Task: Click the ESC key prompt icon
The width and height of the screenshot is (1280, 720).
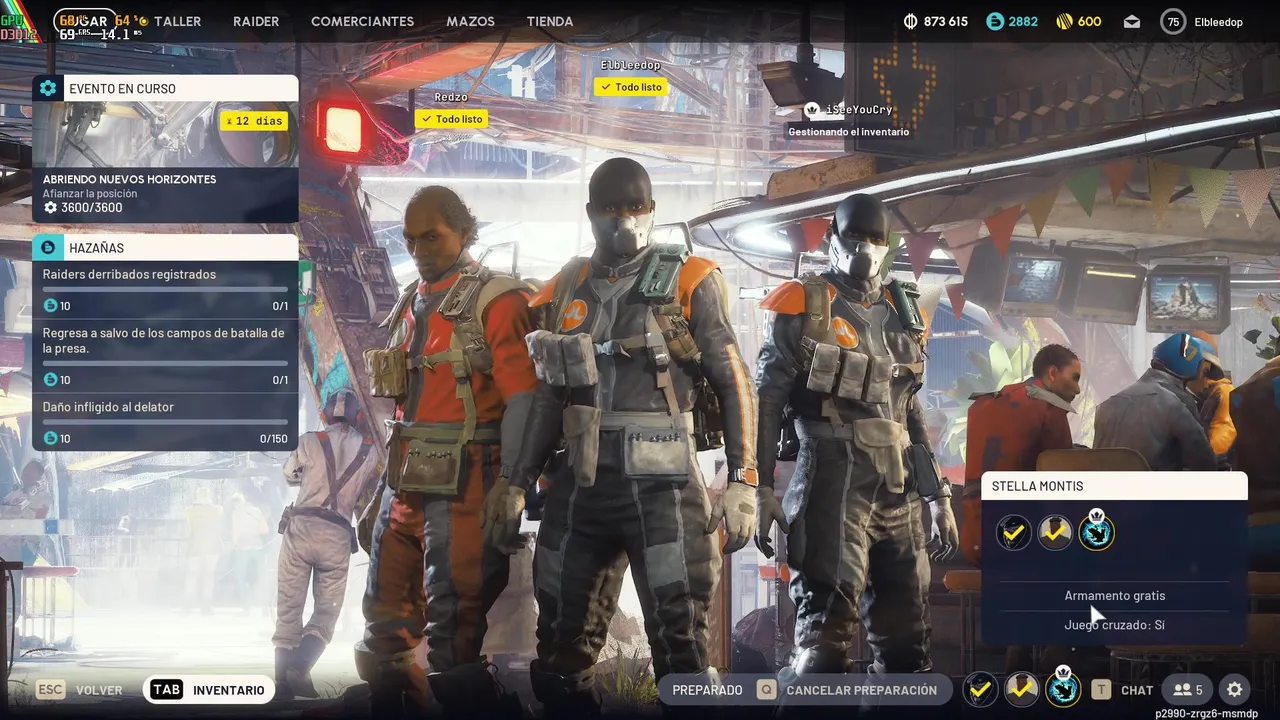Action: point(51,690)
